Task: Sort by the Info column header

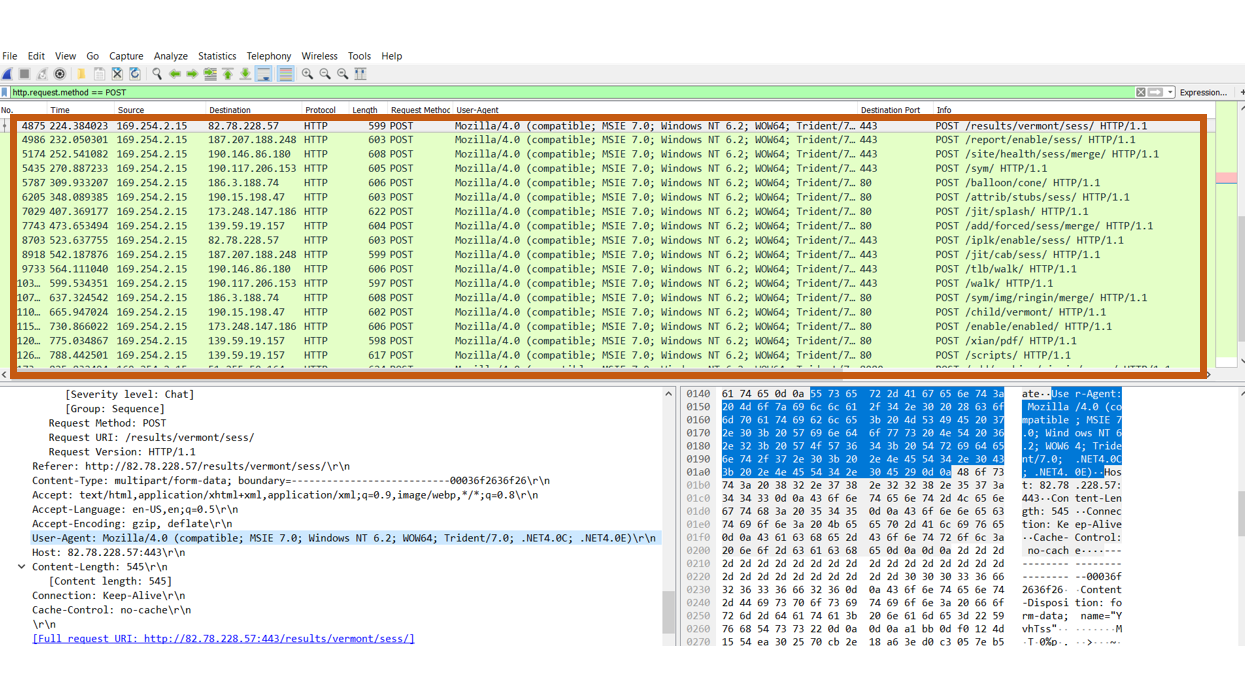Action: (x=944, y=110)
